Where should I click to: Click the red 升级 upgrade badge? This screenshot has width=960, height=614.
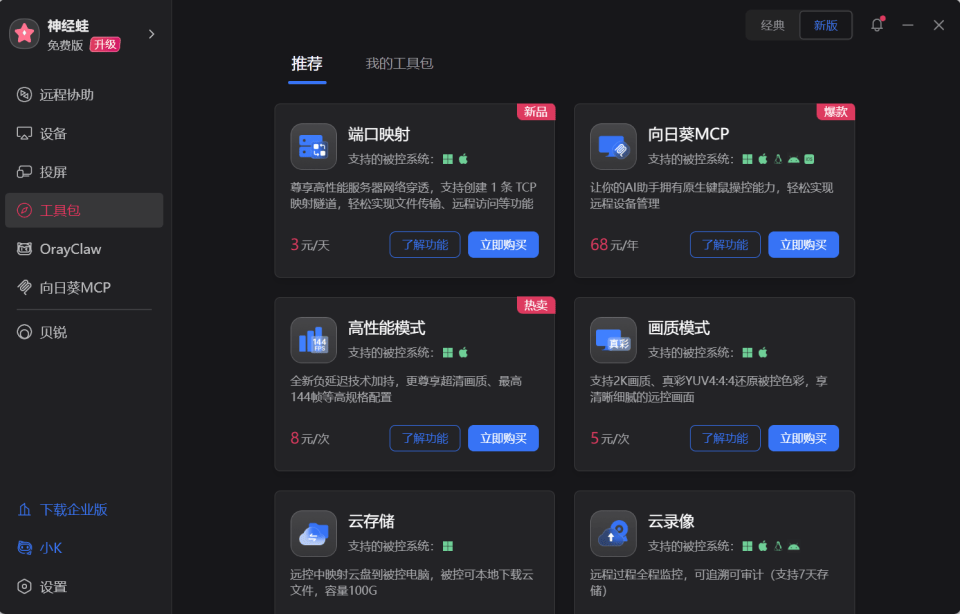click(x=105, y=45)
